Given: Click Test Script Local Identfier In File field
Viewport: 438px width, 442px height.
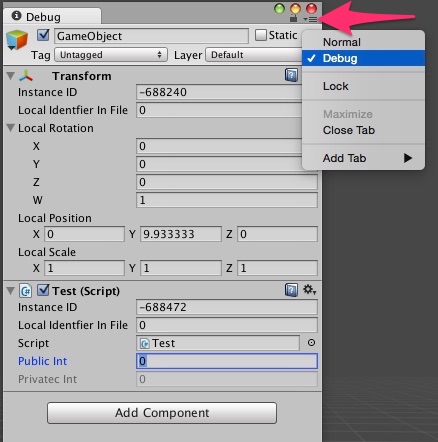Looking at the screenshot, I should pyautogui.click(x=227, y=325).
